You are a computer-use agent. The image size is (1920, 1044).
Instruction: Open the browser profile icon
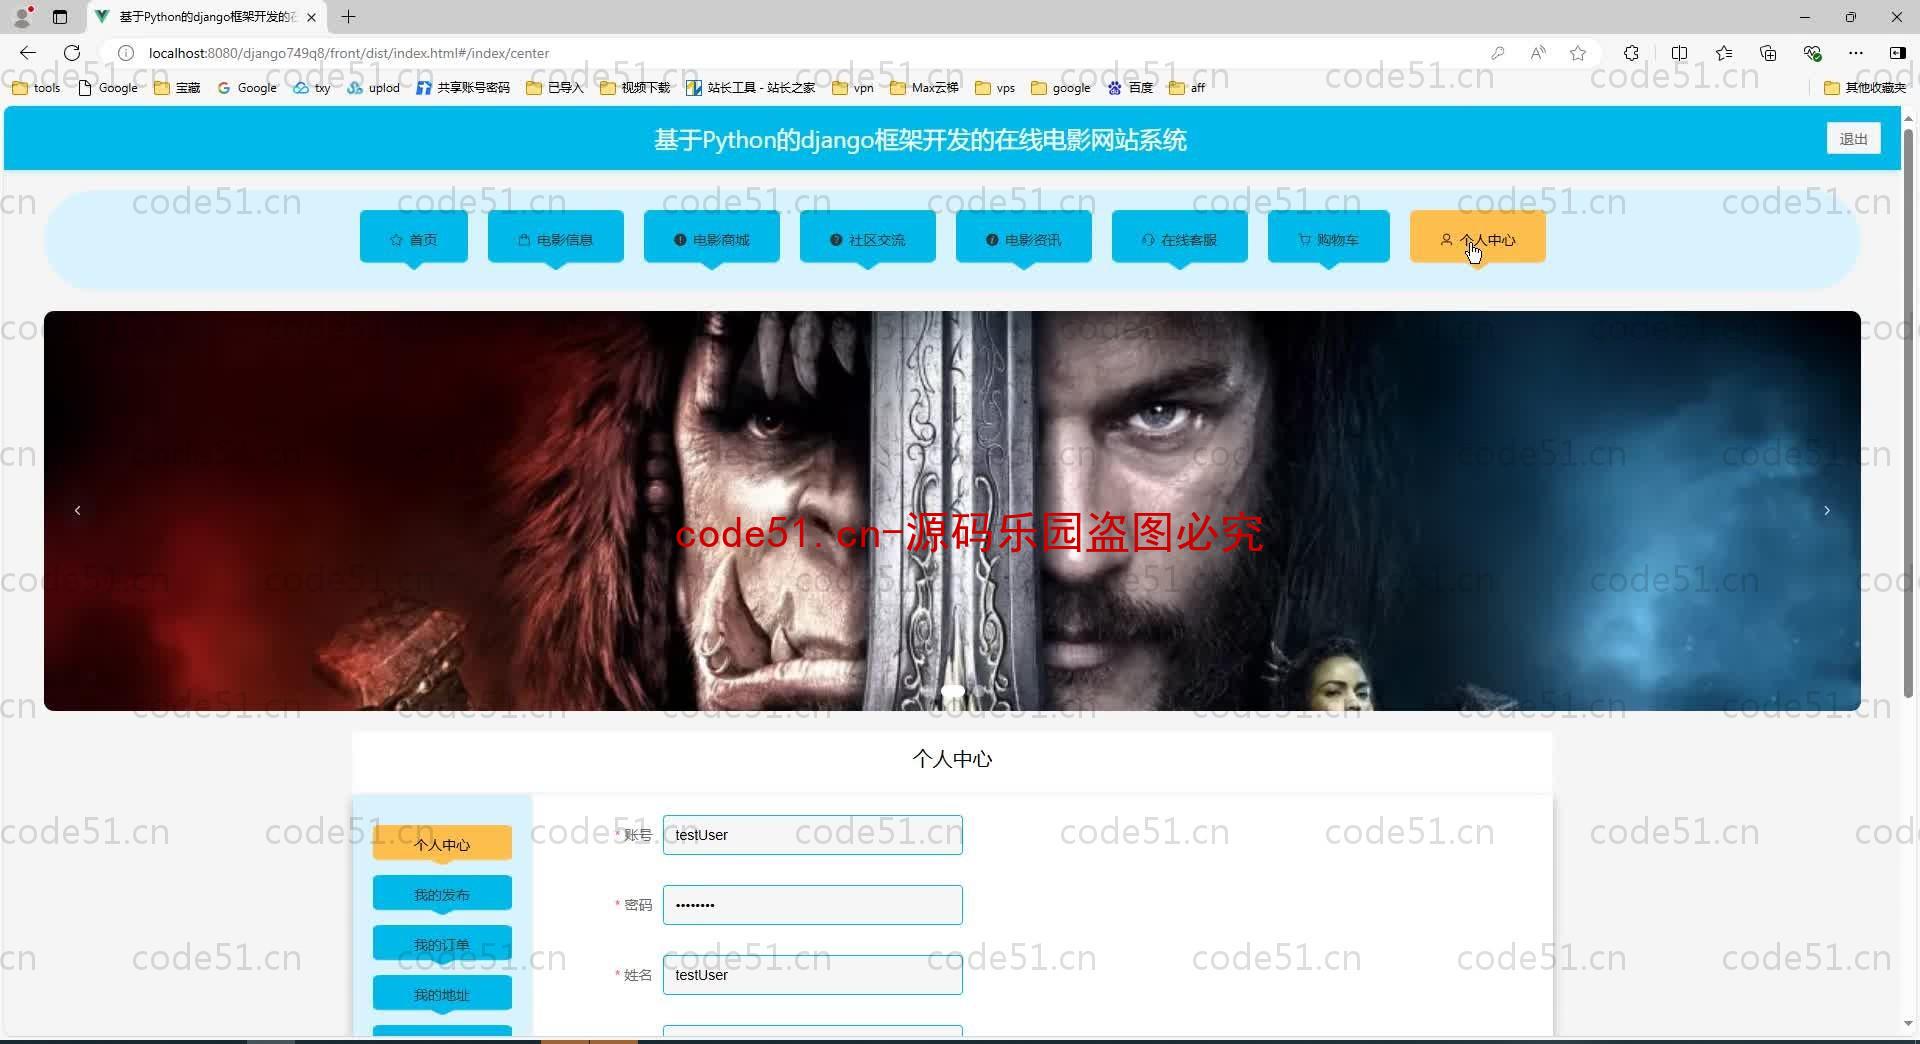(22, 17)
